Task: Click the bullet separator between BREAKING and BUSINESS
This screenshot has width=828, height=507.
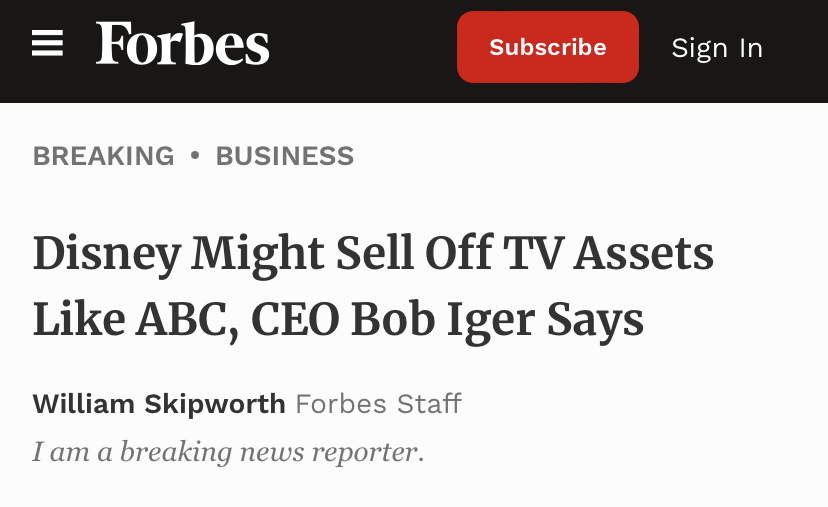Action: tap(195, 156)
